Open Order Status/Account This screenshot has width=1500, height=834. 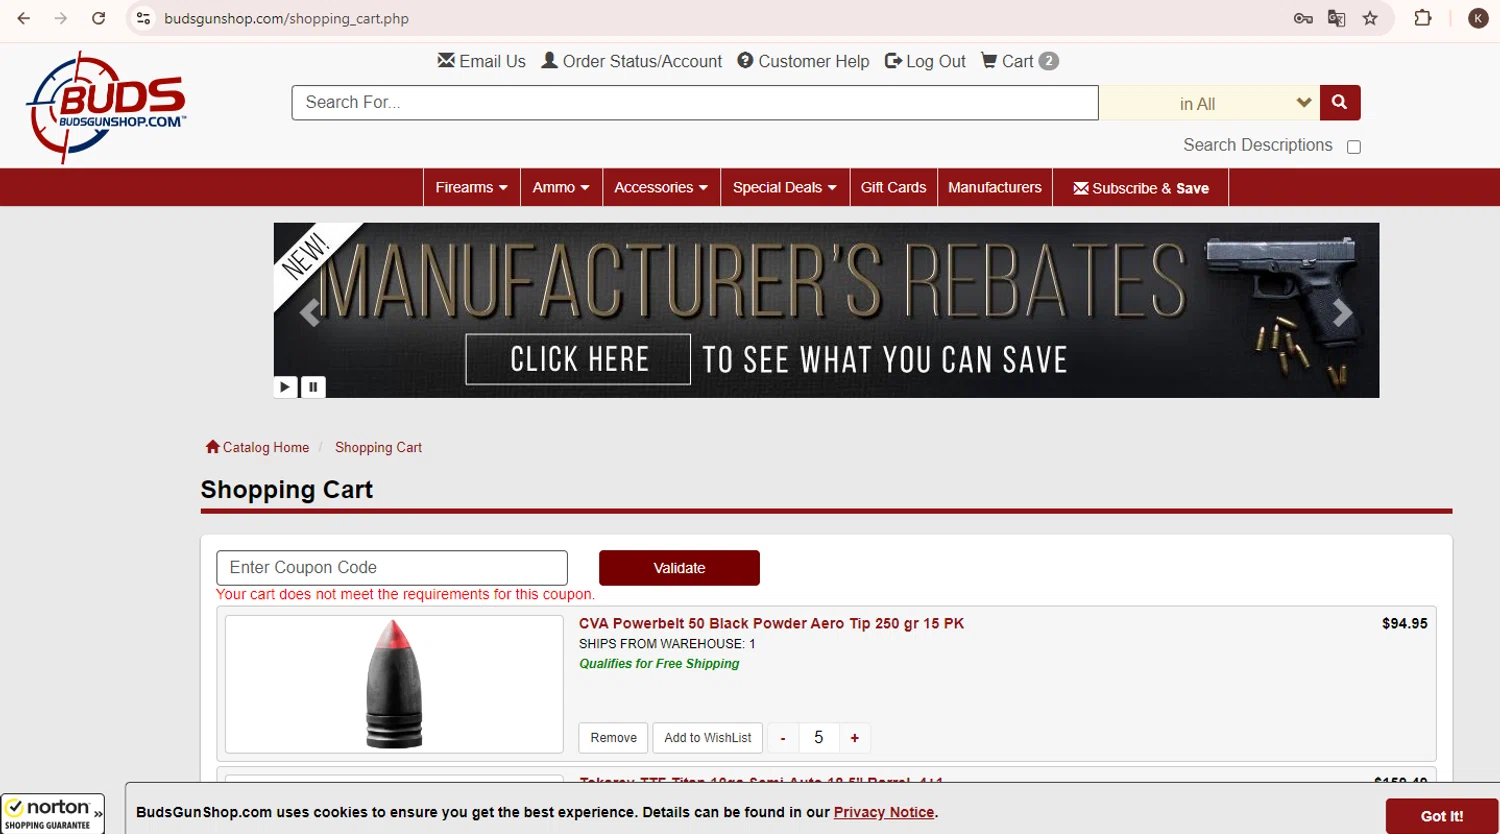631,61
